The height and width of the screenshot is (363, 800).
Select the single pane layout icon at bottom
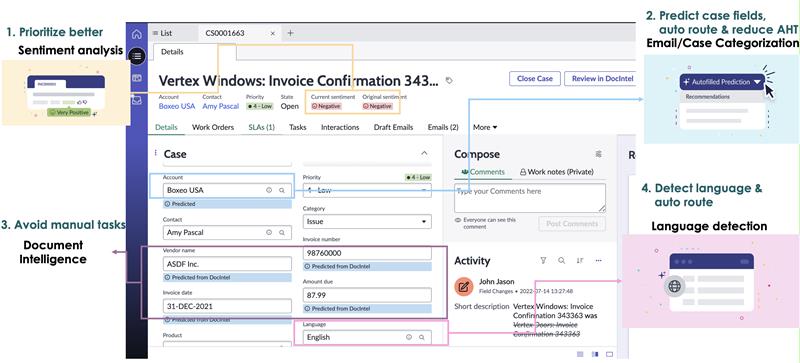pyautogui.click(x=609, y=354)
